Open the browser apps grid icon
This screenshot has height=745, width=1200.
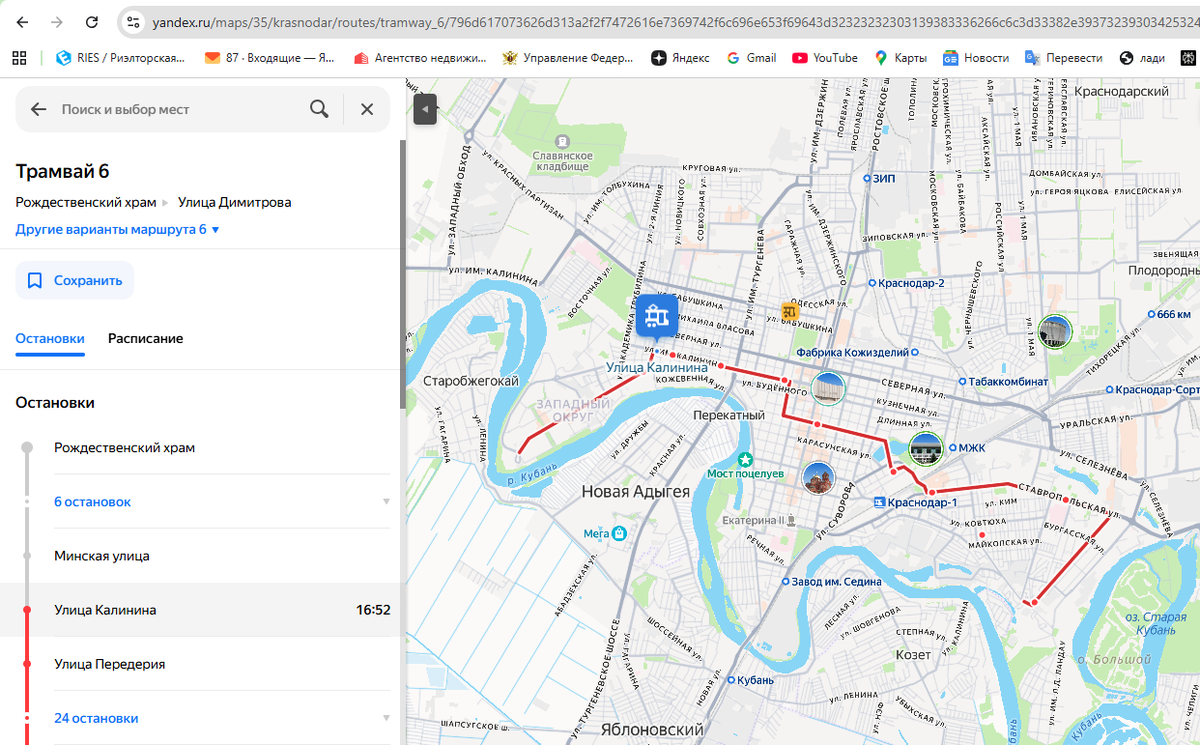point(19,58)
